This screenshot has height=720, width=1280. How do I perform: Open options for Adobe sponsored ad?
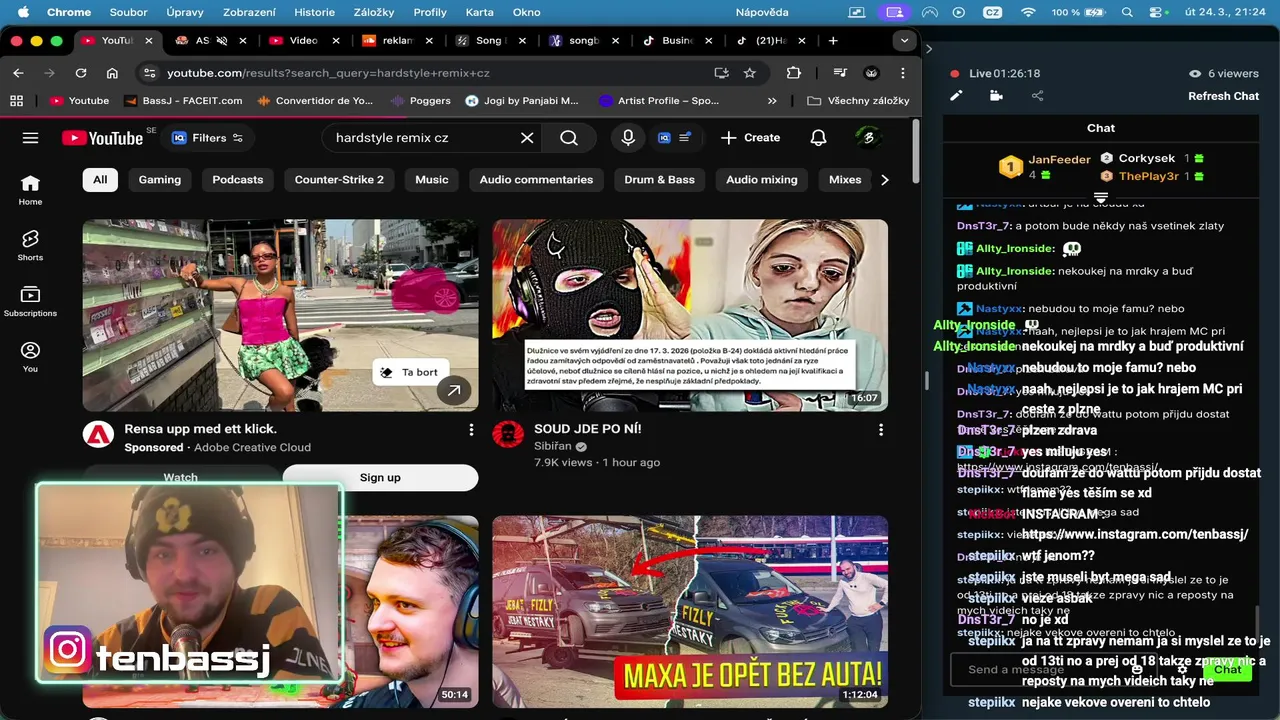pos(471,430)
